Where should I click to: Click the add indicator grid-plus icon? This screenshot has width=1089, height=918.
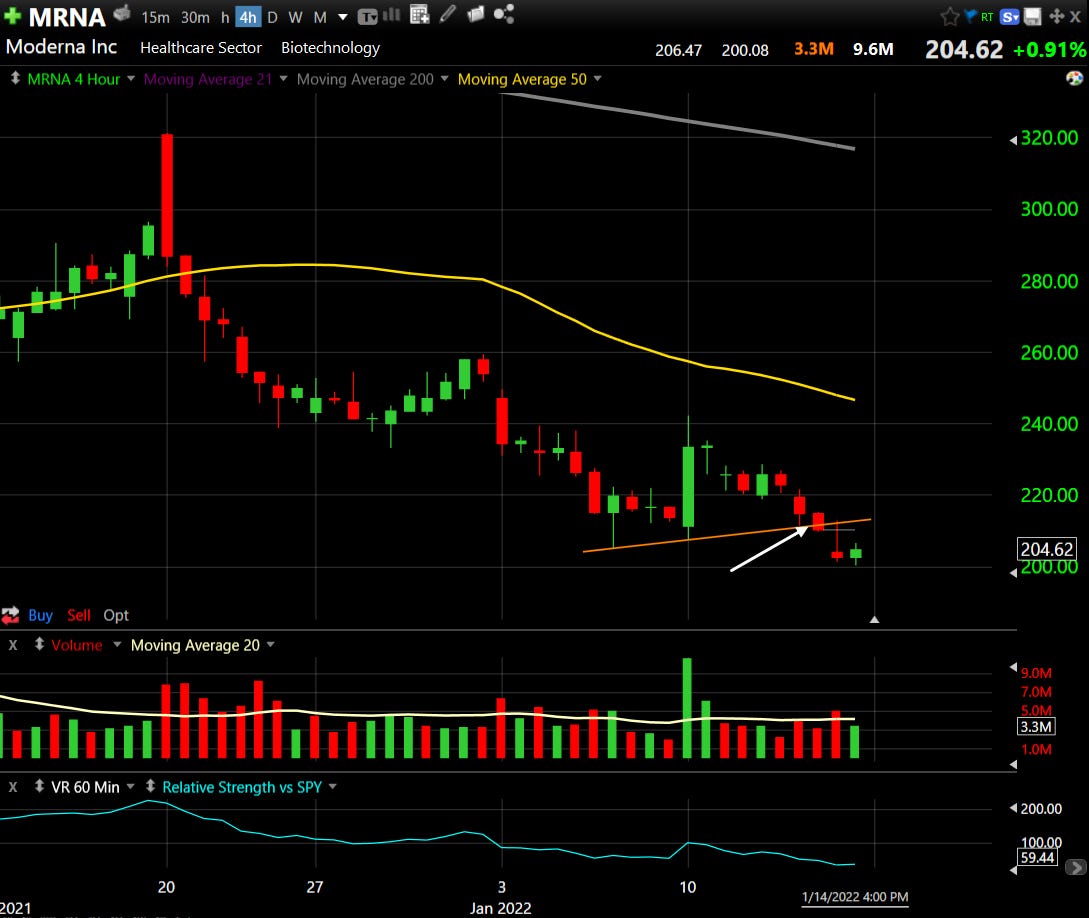[419, 14]
